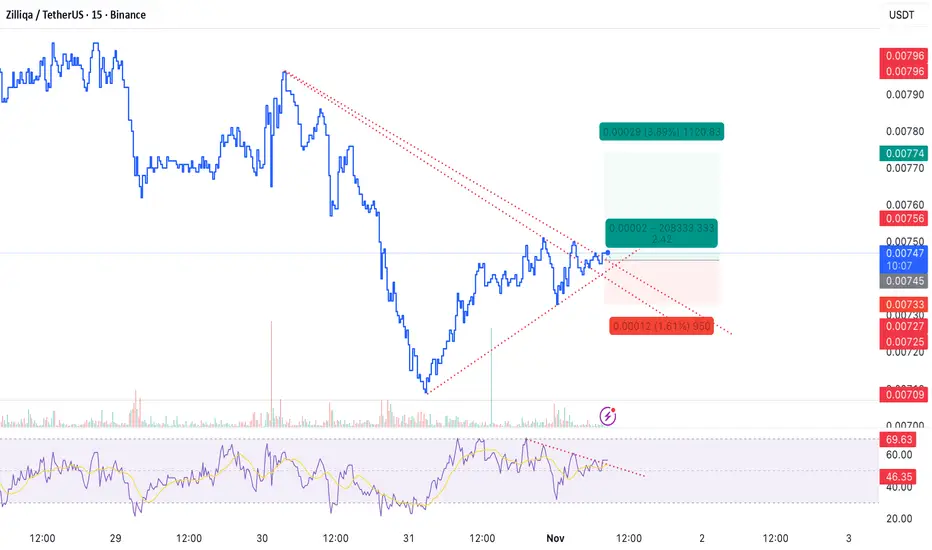Click the red 0.00727 price axis label

point(903,326)
